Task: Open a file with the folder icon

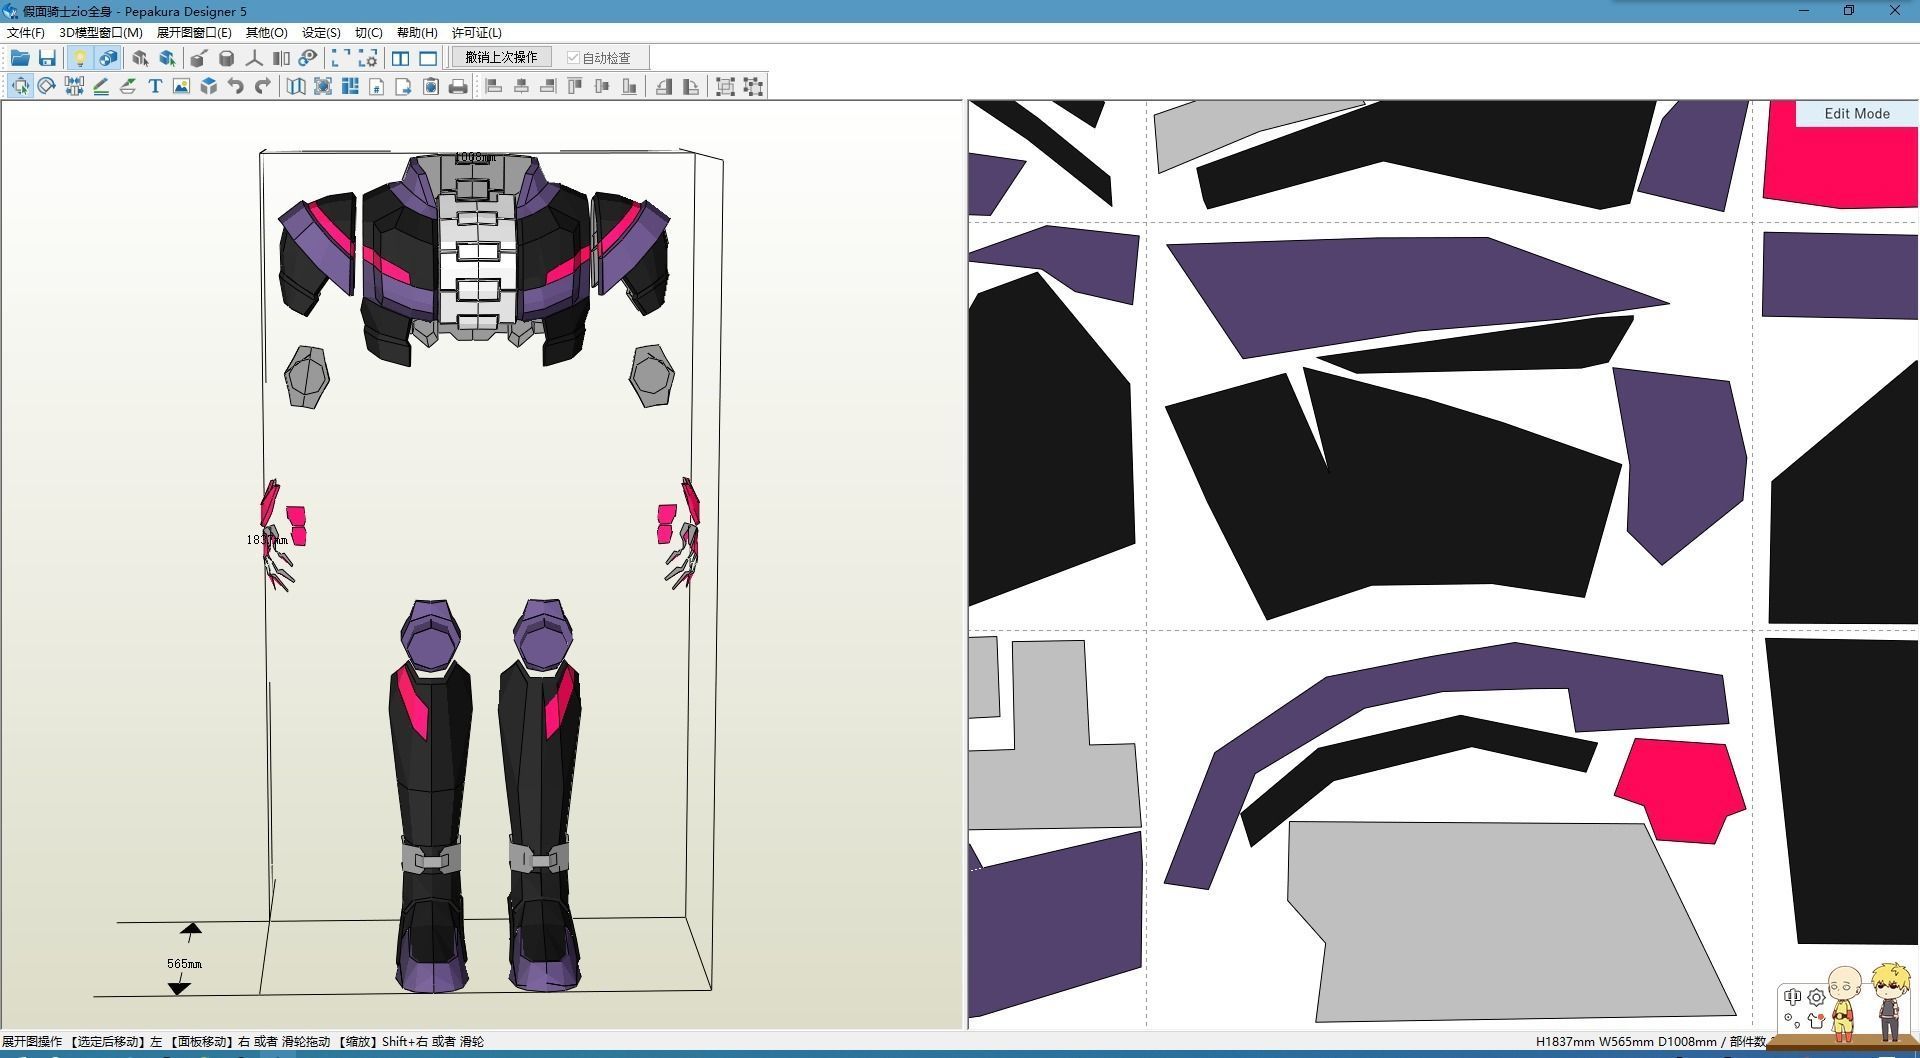Action: coord(20,58)
